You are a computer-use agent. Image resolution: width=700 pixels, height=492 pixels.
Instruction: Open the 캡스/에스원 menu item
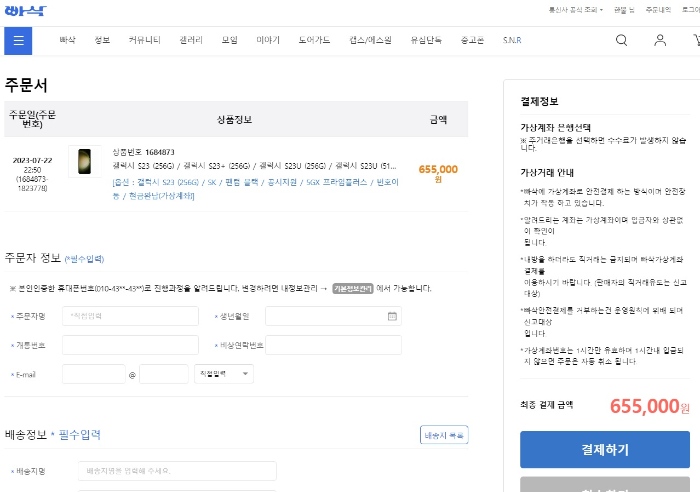[370, 40]
